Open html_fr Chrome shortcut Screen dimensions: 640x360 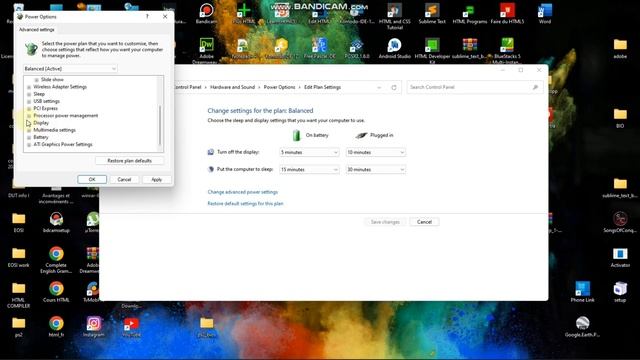coord(56,327)
